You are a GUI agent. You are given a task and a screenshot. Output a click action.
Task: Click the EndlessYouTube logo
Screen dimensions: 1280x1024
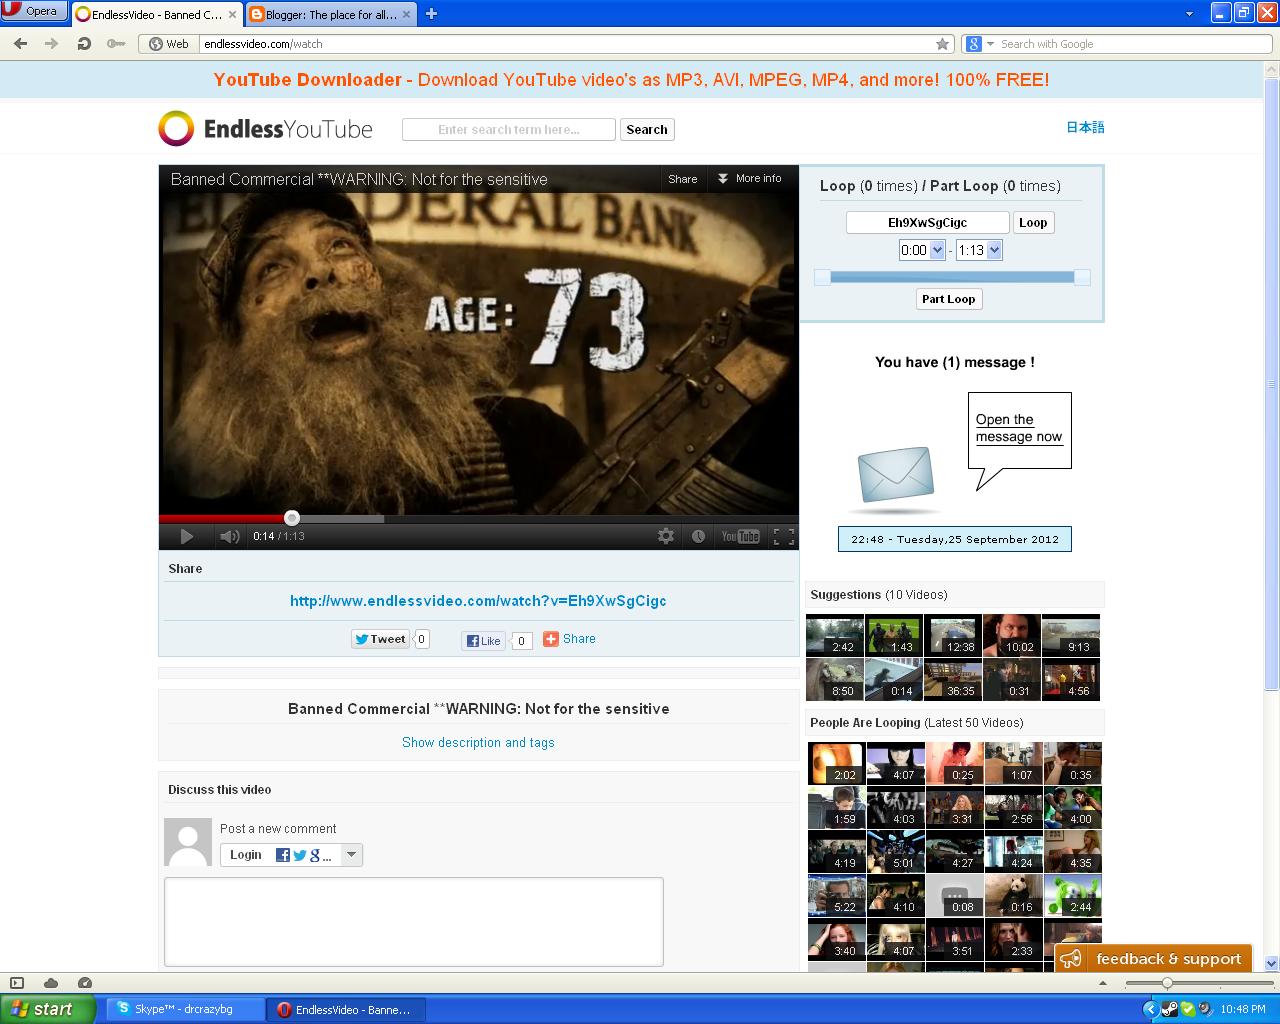click(x=265, y=129)
